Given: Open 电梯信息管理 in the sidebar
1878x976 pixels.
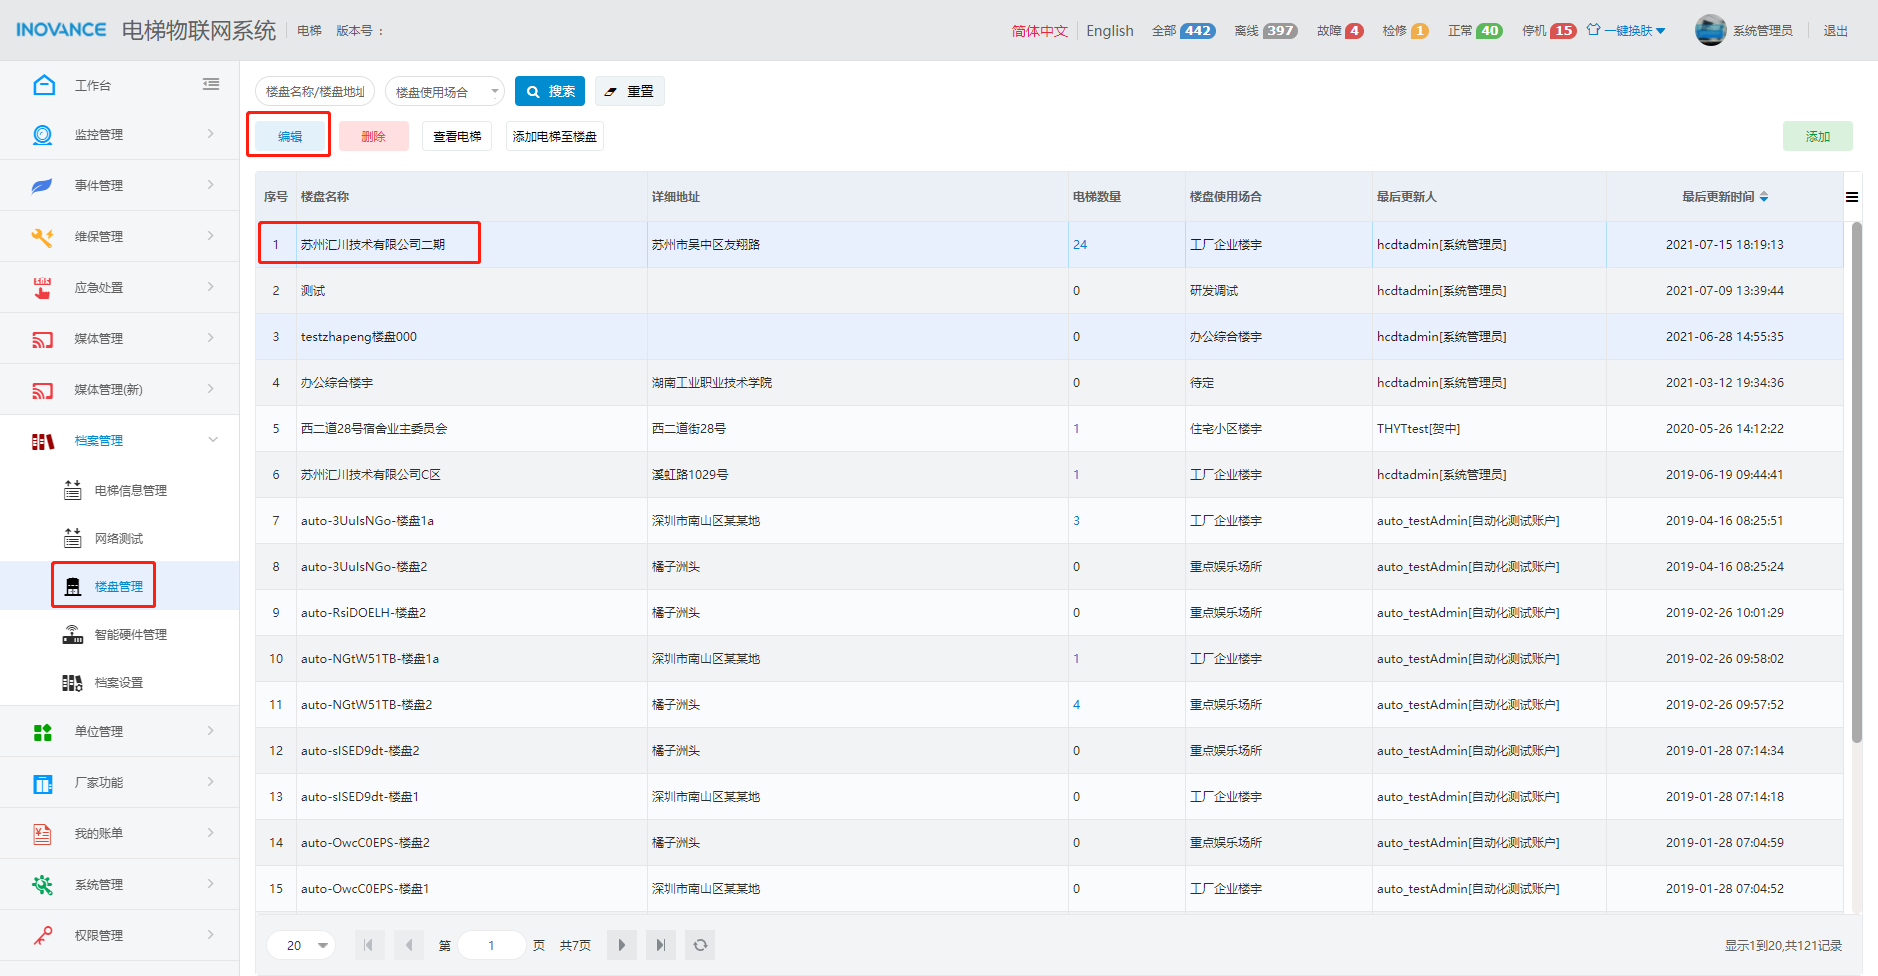Looking at the screenshot, I should click(130, 491).
